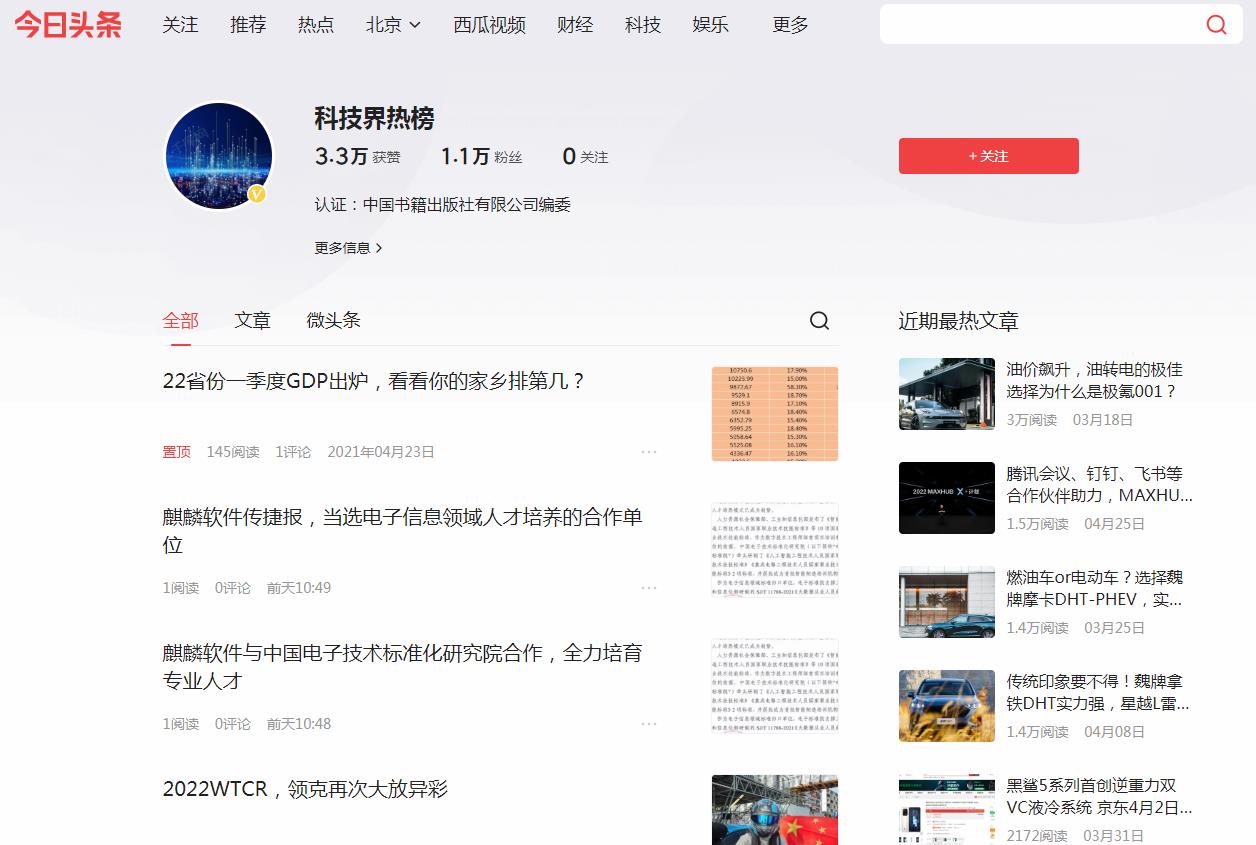
Task: Click the 今日头条 logo
Action: click(66, 26)
